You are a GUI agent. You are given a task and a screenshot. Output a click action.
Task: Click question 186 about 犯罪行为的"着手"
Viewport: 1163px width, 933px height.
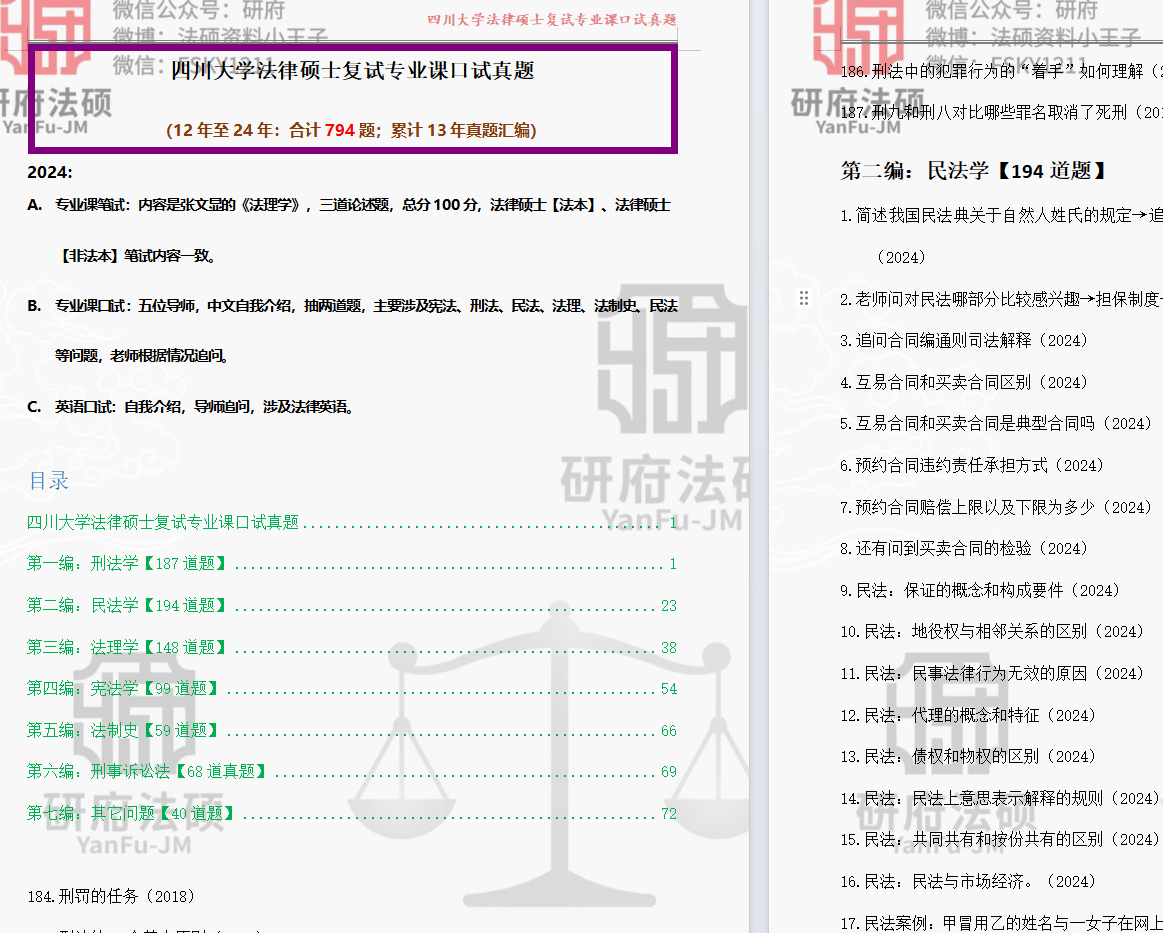coord(1001,71)
